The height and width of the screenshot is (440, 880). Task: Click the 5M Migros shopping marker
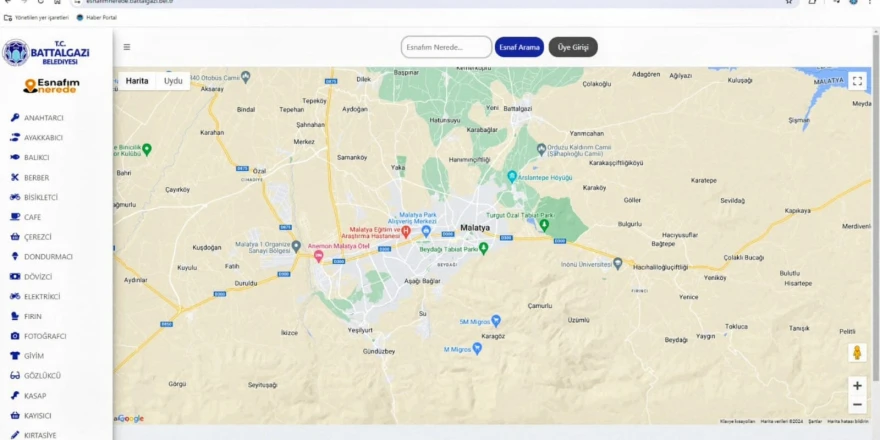[496, 321]
